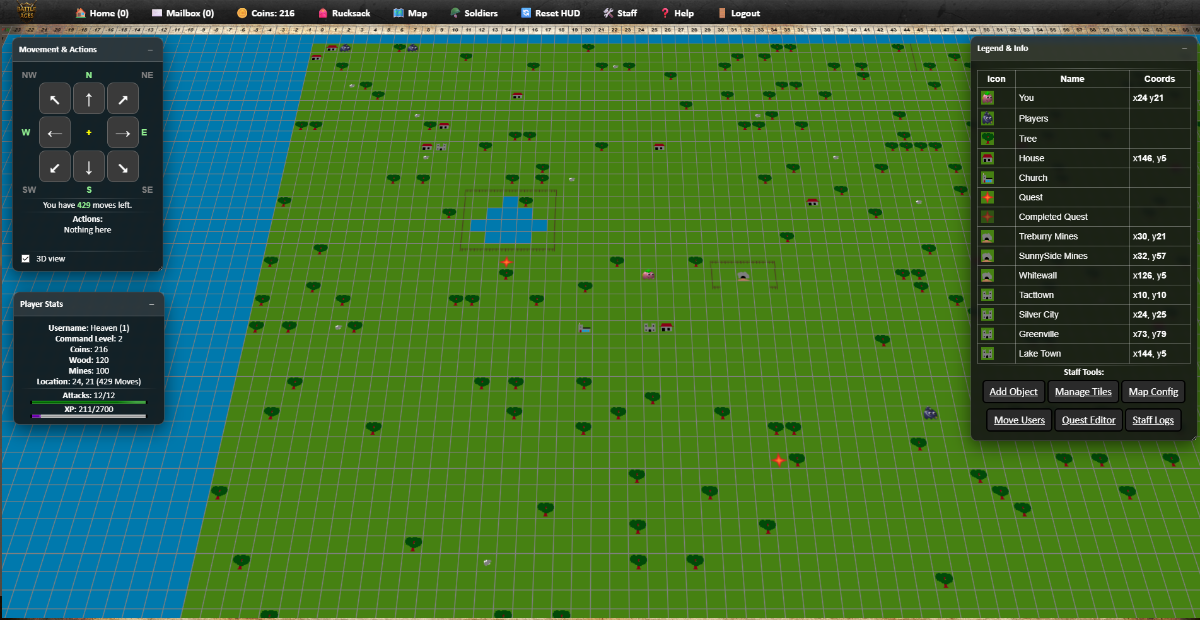1200x620 pixels.
Task: Collapse the Player Stats panel
Action: (x=150, y=304)
